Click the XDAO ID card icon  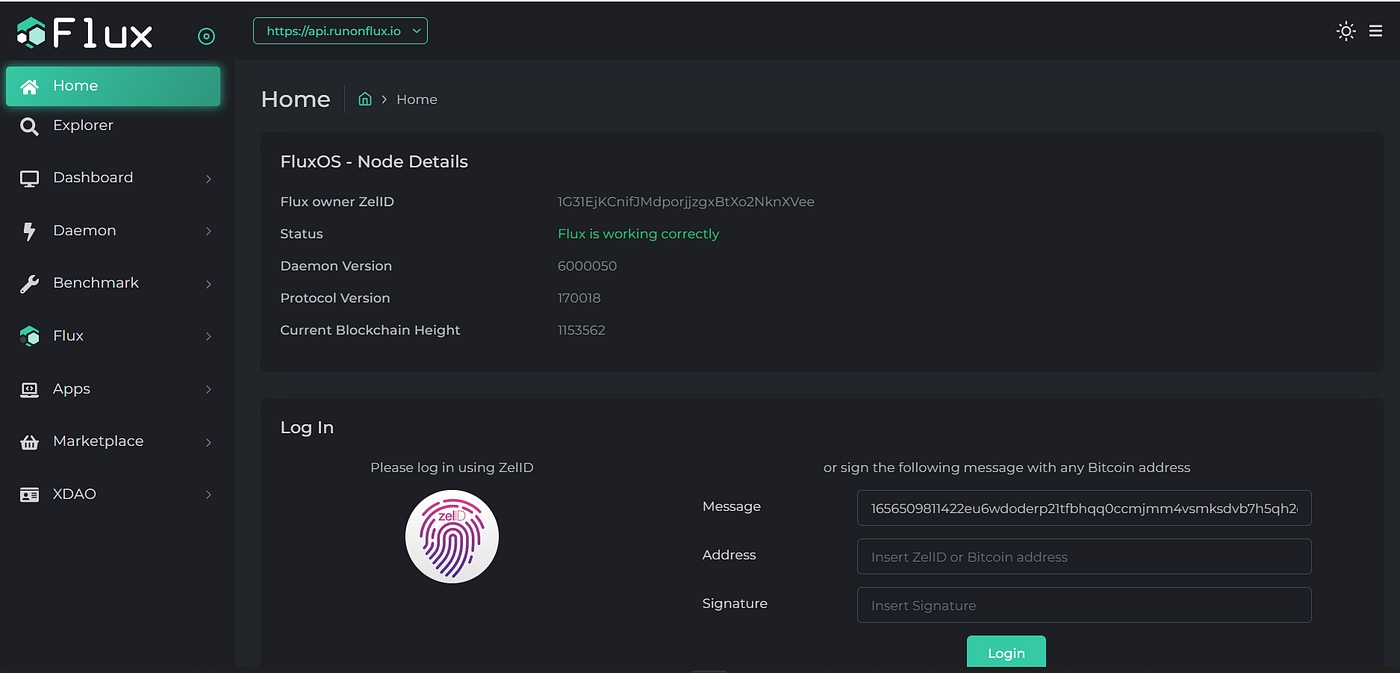pyautogui.click(x=30, y=494)
